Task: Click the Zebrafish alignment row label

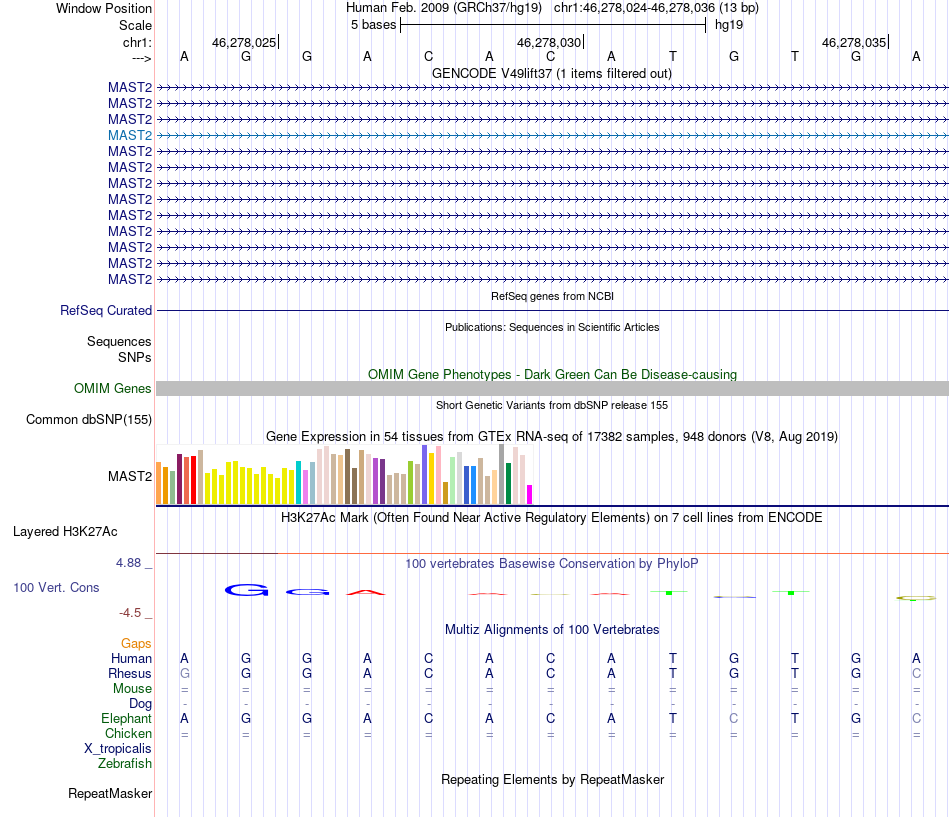Action: point(125,764)
